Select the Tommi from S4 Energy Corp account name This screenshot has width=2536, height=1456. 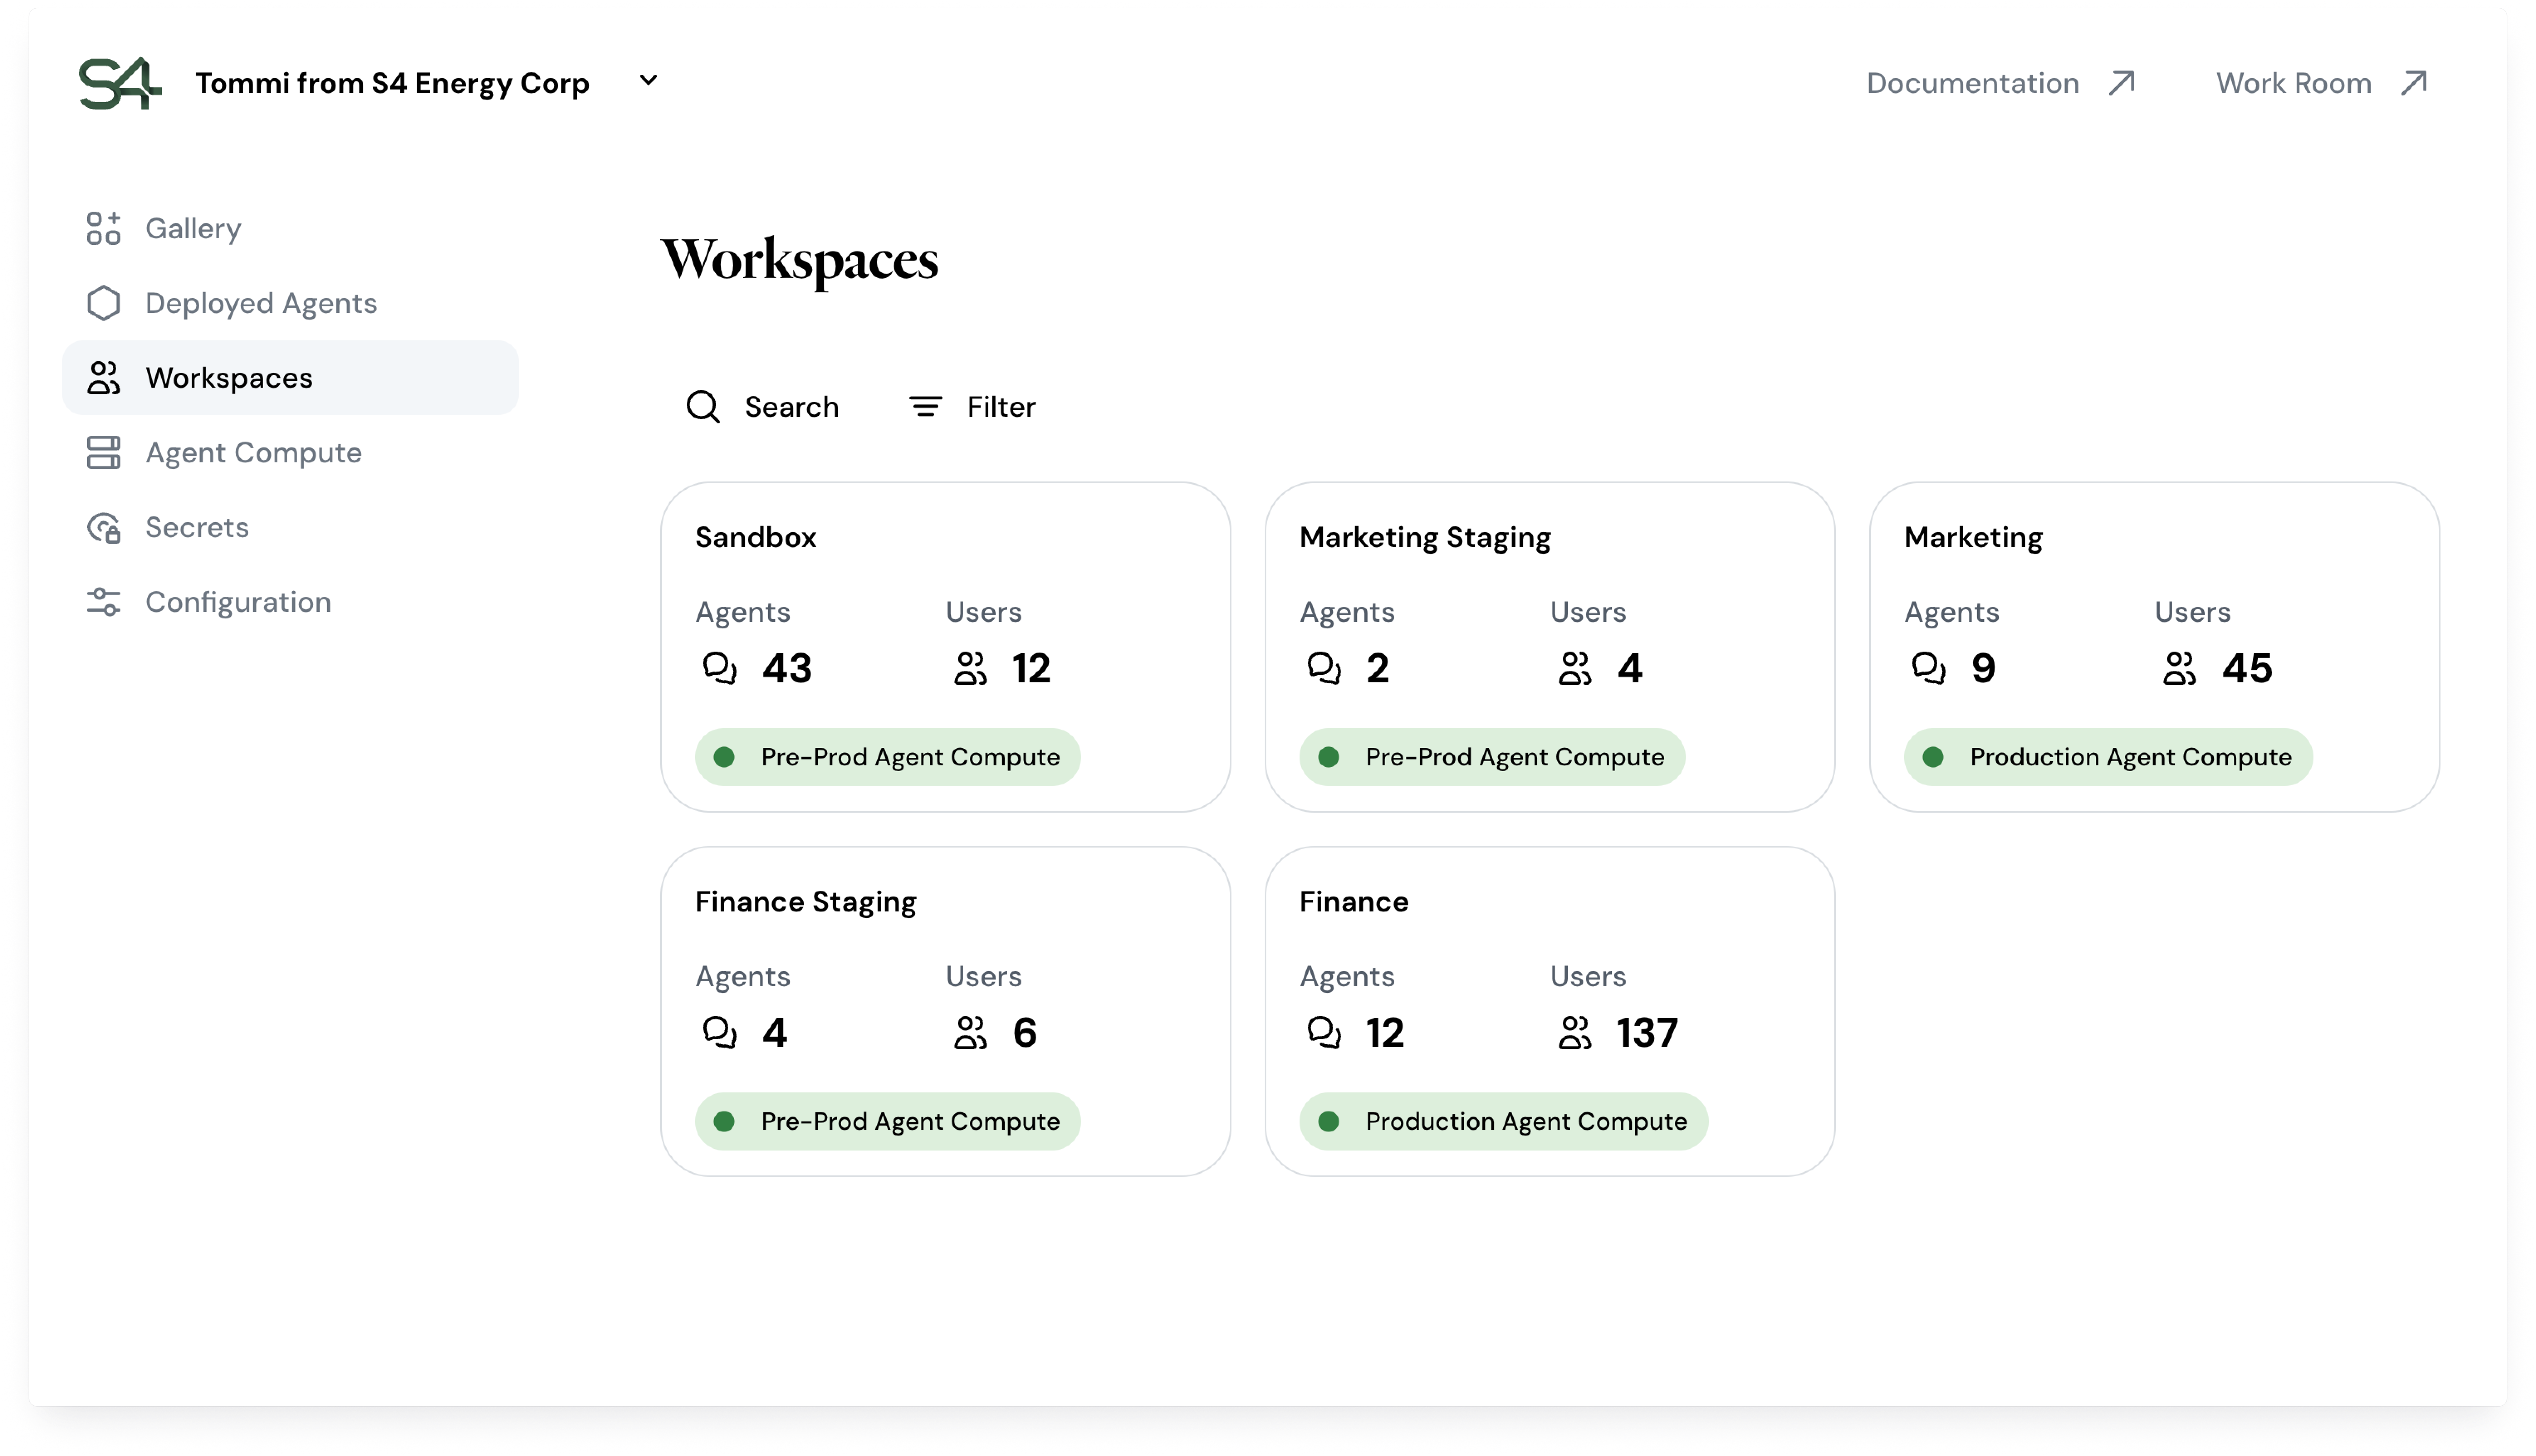(x=392, y=83)
